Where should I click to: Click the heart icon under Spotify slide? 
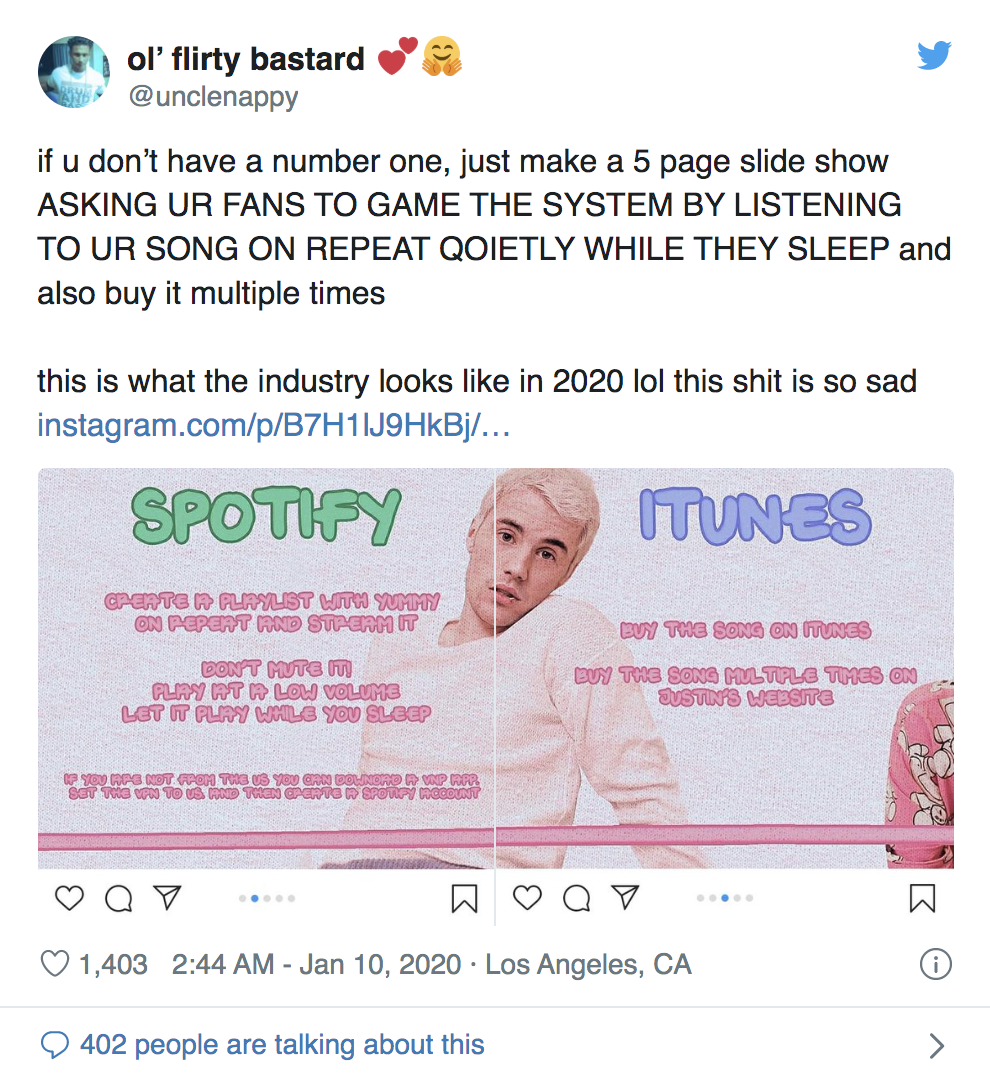[x=68, y=899]
